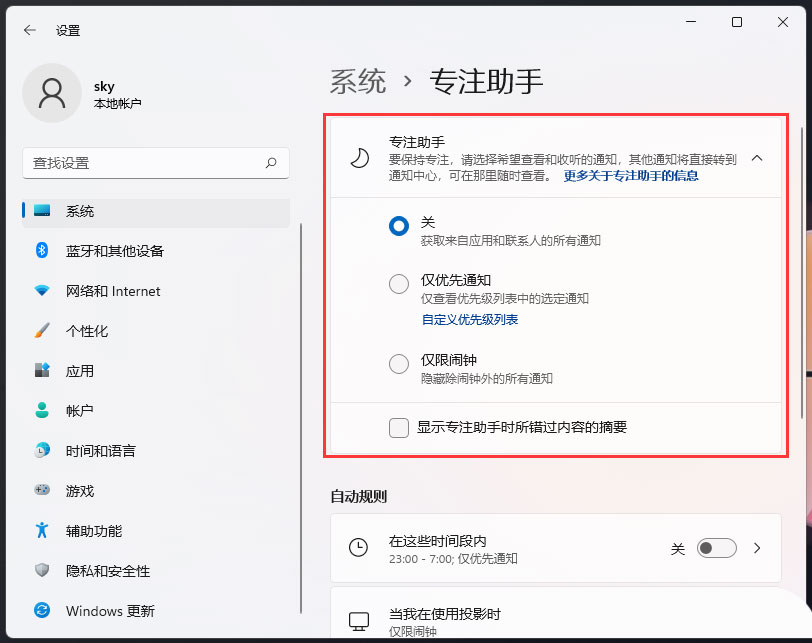The width and height of the screenshot is (812, 643).
Task: Click the Windows 更新 refresh icon
Action: pyautogui.click(x=42, y=610)
